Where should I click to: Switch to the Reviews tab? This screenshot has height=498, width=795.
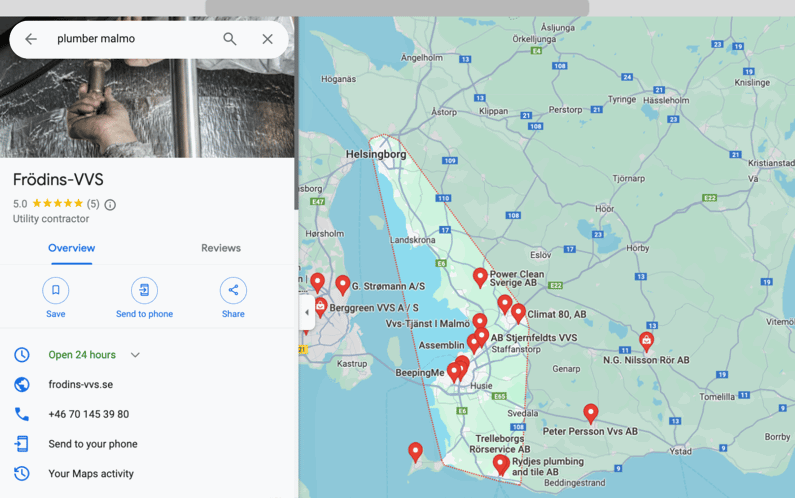click(221, 248)
